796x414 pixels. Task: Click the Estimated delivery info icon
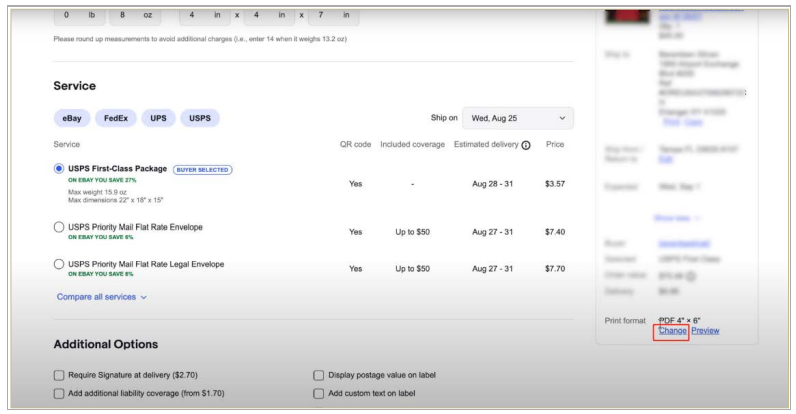(526, 145)
